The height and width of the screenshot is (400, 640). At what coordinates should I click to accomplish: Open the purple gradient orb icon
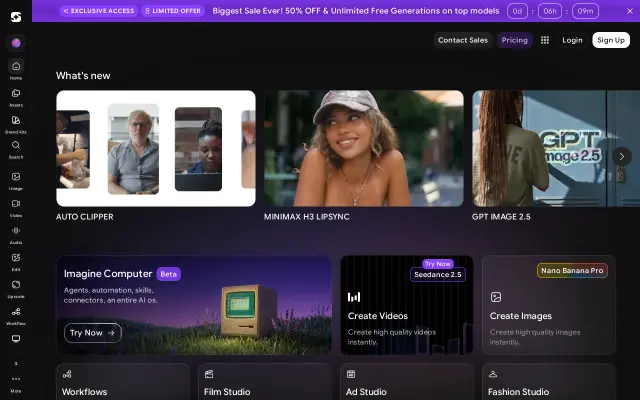16,43
